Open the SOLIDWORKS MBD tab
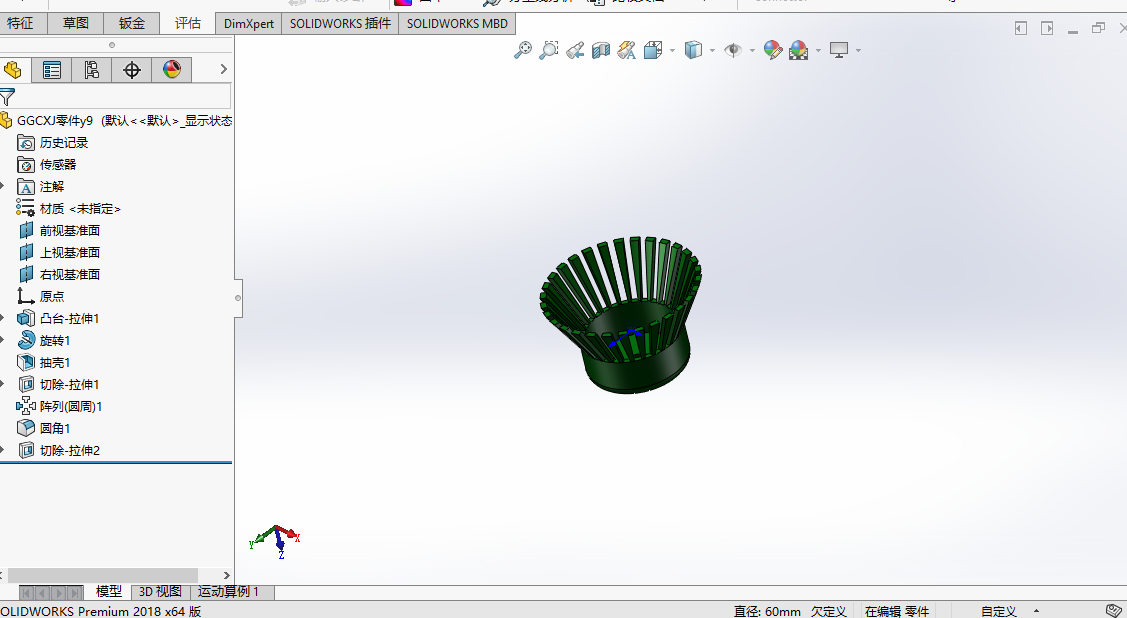Screen dimensions: 1127x618 [x=457, y=23]
